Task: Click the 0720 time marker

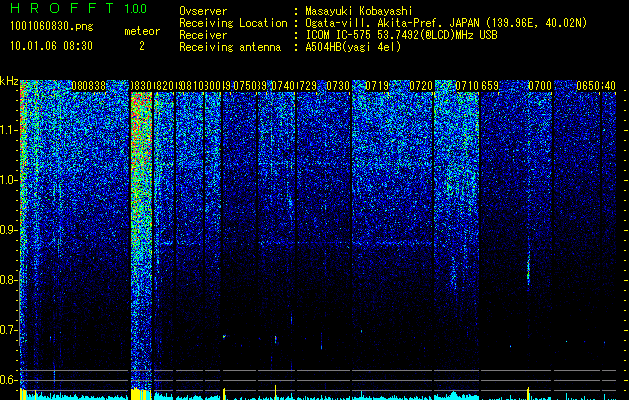Action: click(421, 86)
